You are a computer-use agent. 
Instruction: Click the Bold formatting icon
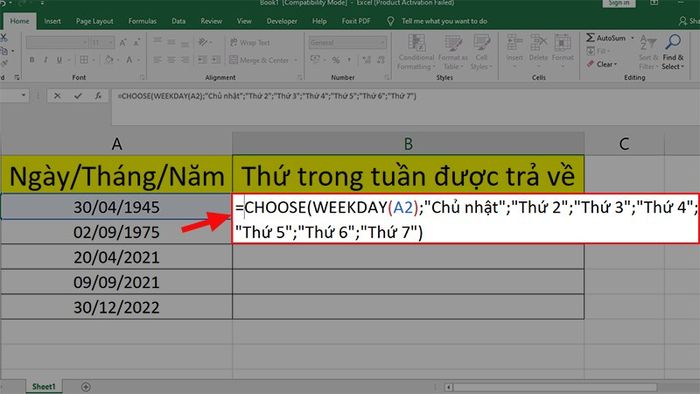[x=32, y=60]
